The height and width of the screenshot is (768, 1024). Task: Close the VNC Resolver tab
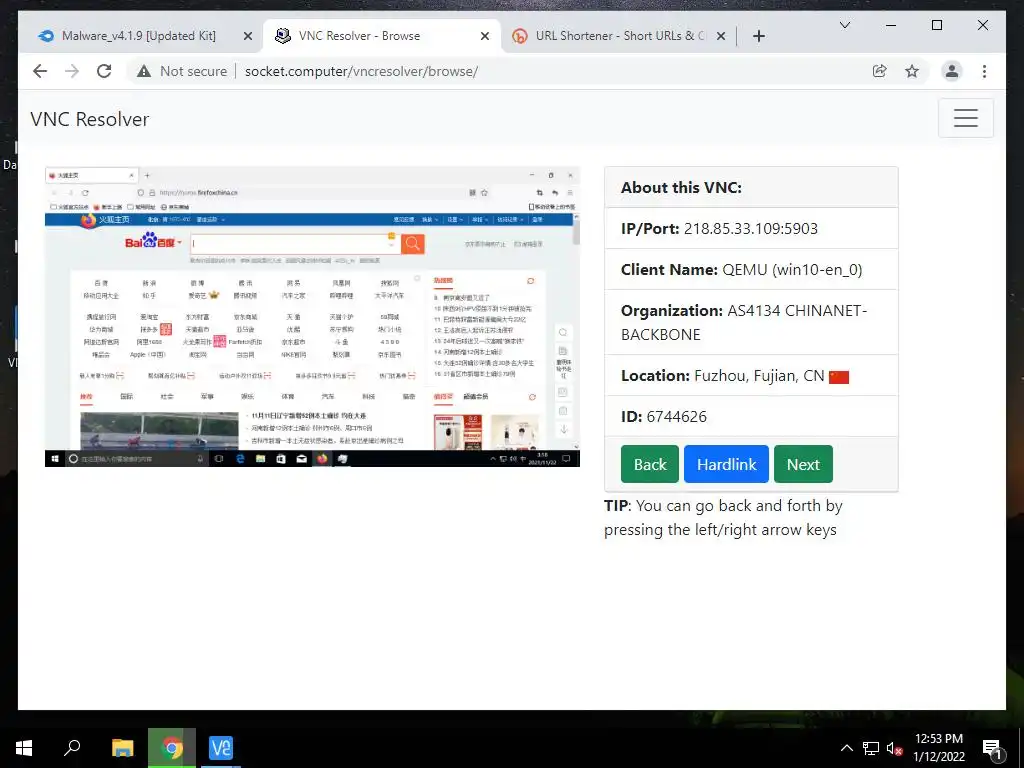485,37
